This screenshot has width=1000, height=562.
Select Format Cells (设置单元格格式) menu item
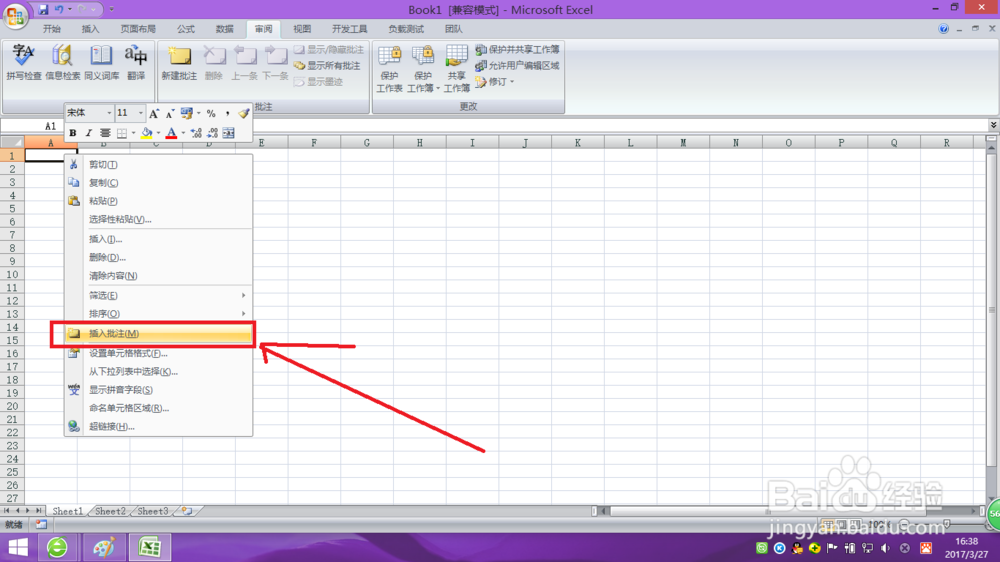(x=158, y=353)
